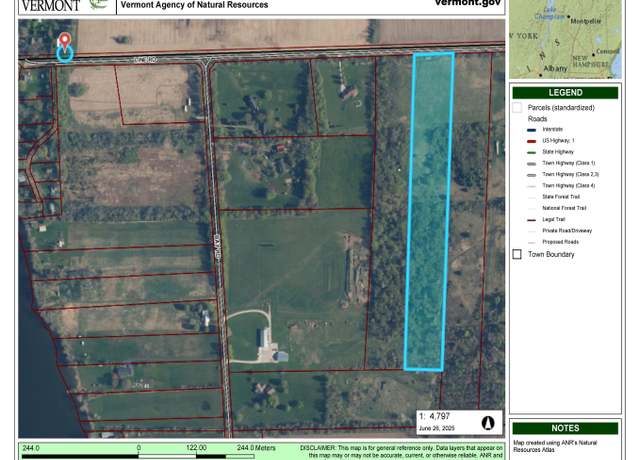The height and width of the screenshot is (460, 640).
Task: Click the Town Boundary legend label
Action: (551, 254)
